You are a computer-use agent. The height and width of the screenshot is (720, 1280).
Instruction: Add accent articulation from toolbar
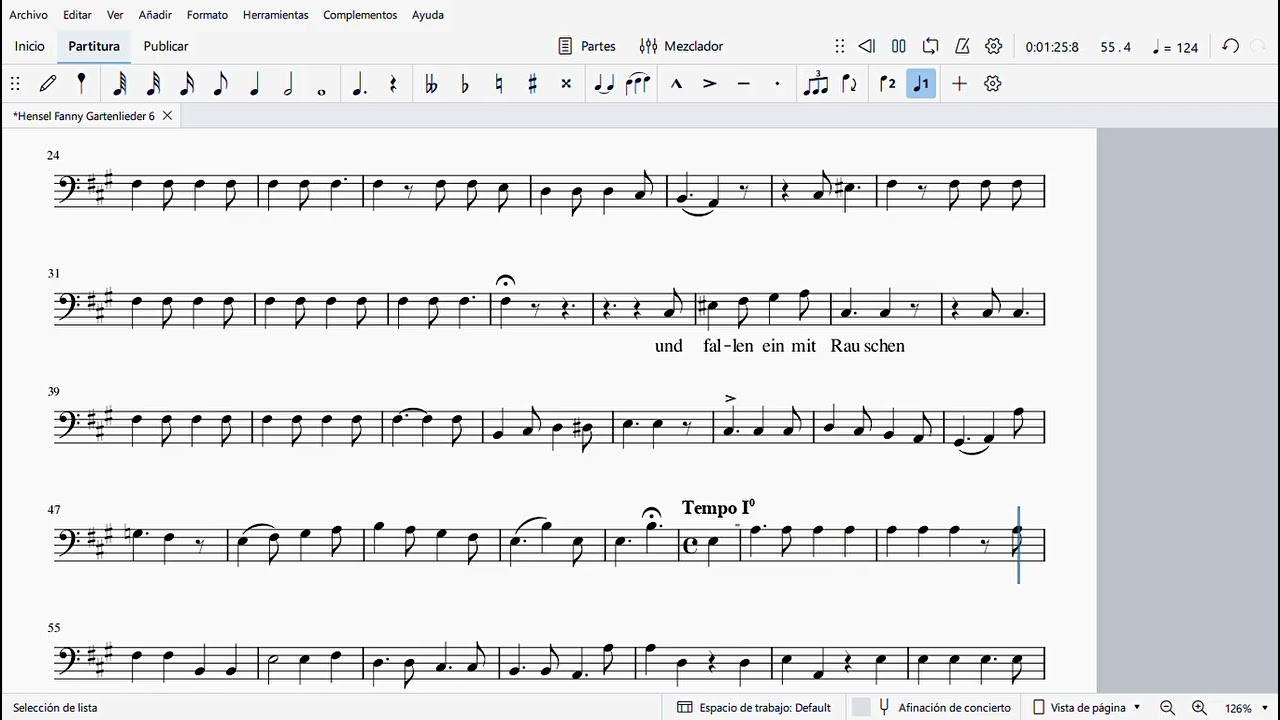(x=710, y=84)
